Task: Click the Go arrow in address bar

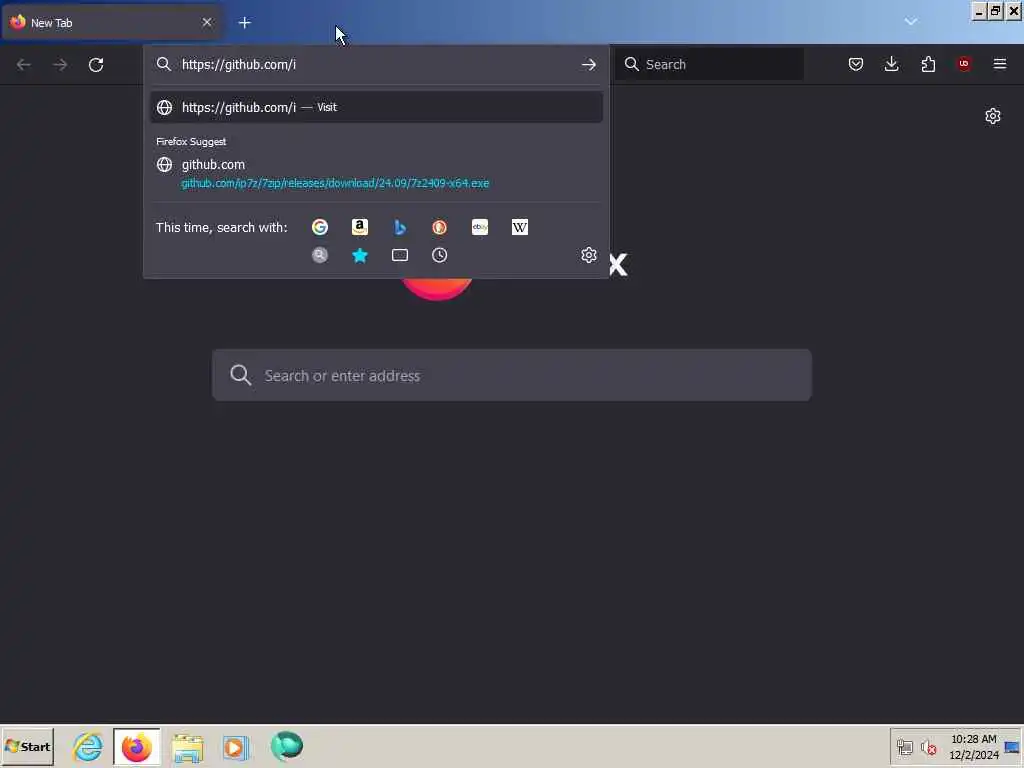Action: click(588, 65)
